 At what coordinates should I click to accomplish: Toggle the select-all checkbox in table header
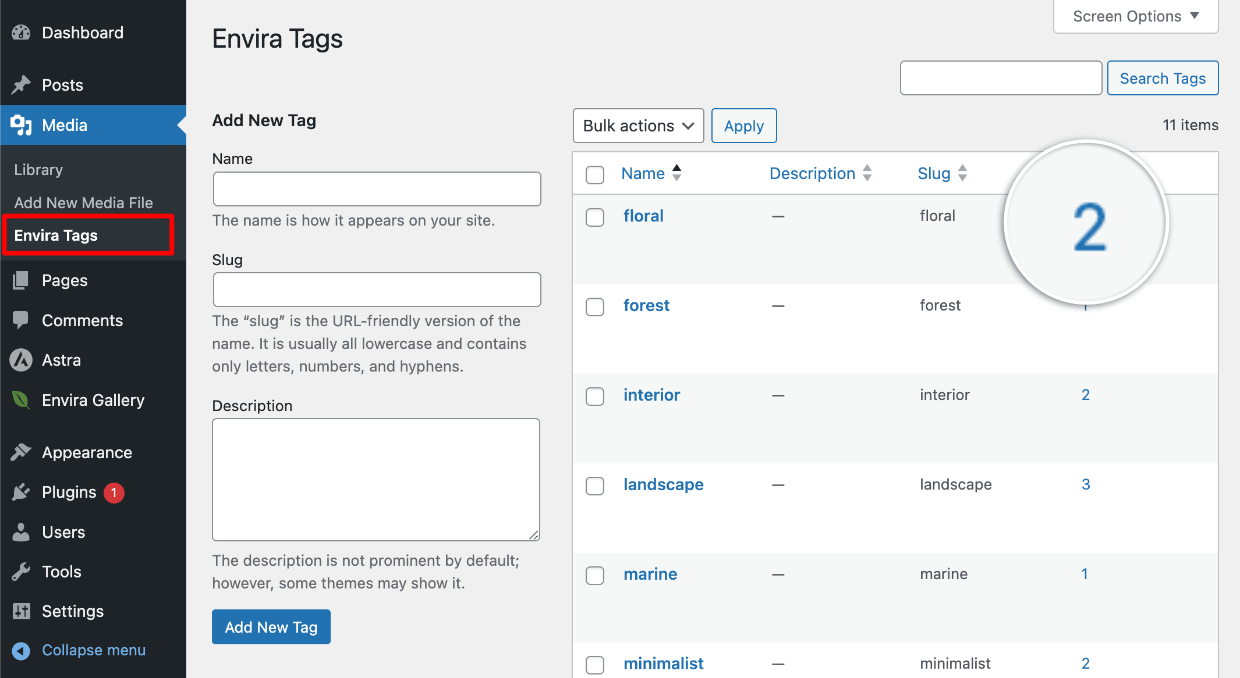(x=595, y=175)
